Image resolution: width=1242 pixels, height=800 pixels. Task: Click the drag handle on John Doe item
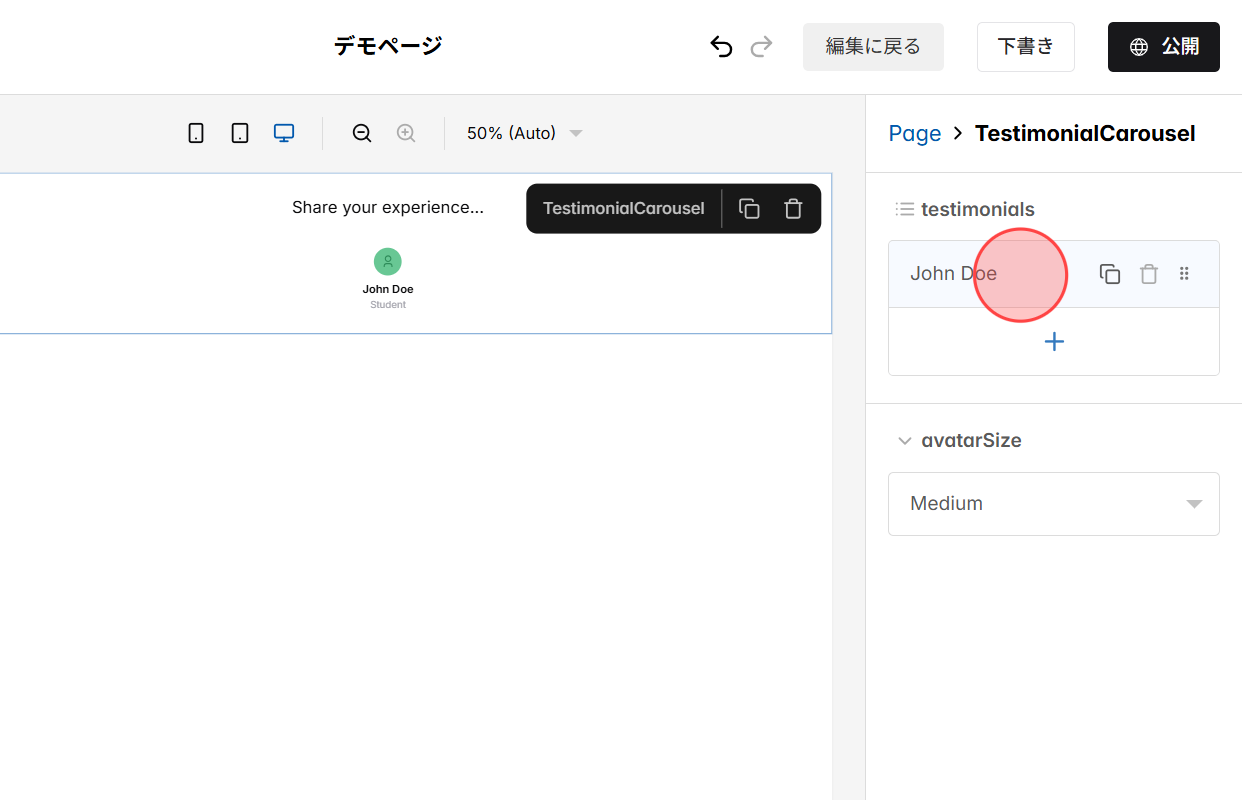coord(1184,273)
